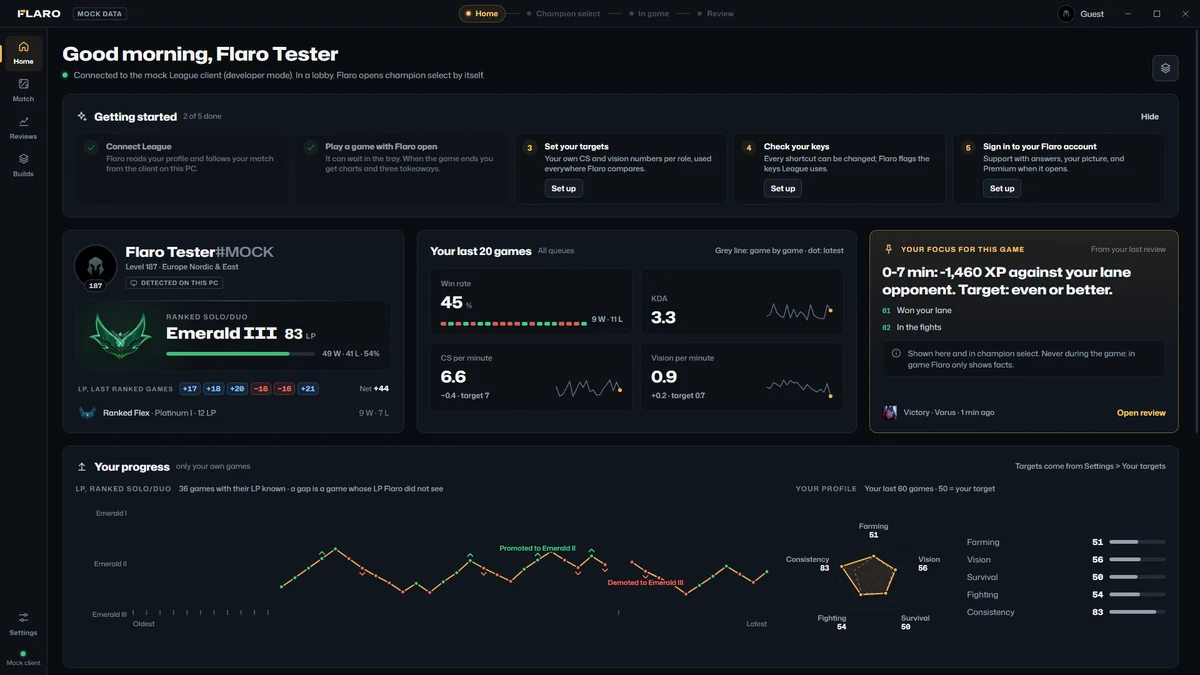
Task: Click the layers stack icon at top right
Action: coord(1165,68)
